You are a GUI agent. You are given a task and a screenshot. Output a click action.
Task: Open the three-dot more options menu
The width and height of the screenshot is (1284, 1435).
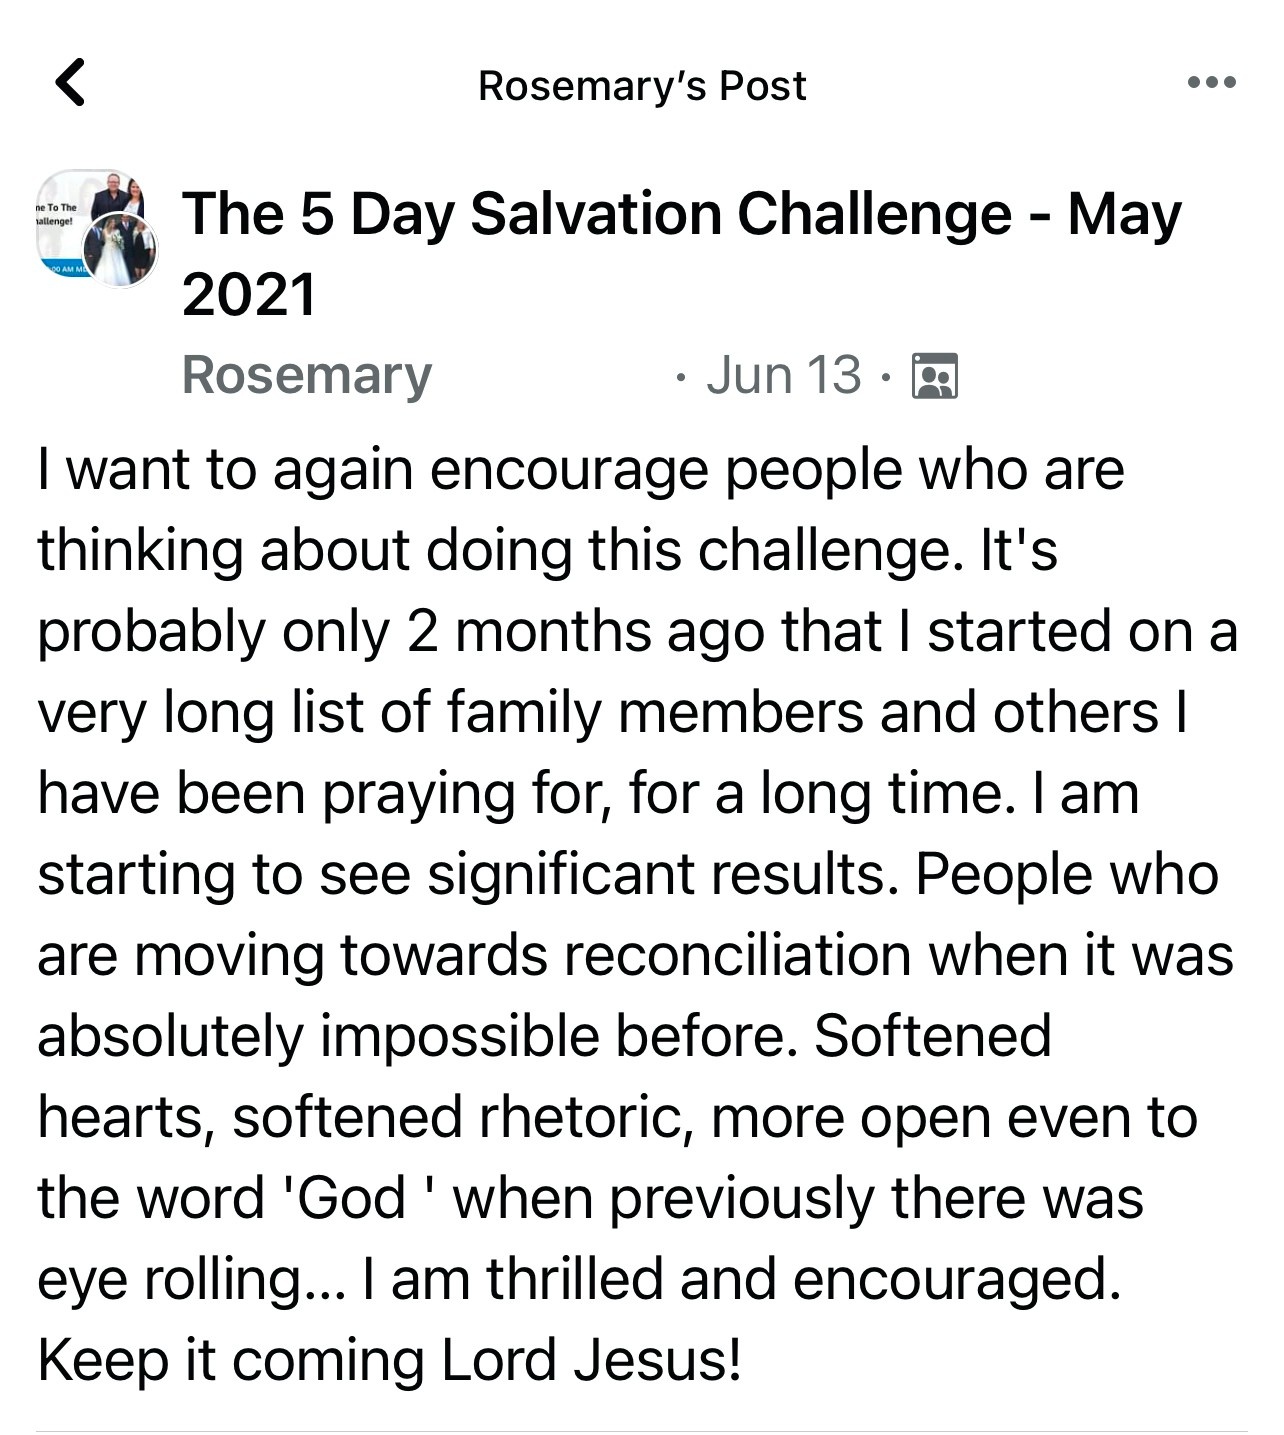pos(1212,83)
